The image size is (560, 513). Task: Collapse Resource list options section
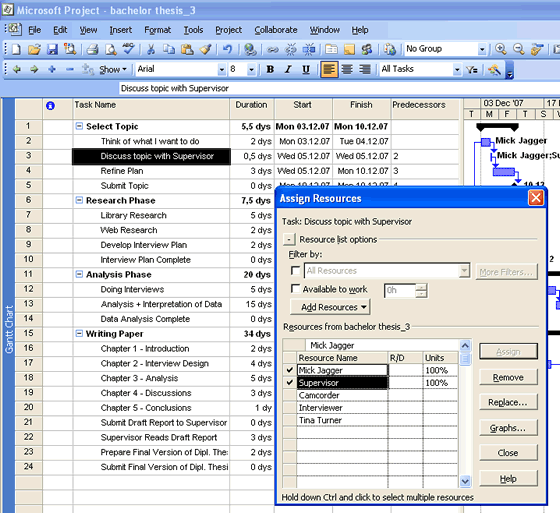pyautogui.click(x=289, y=239)
